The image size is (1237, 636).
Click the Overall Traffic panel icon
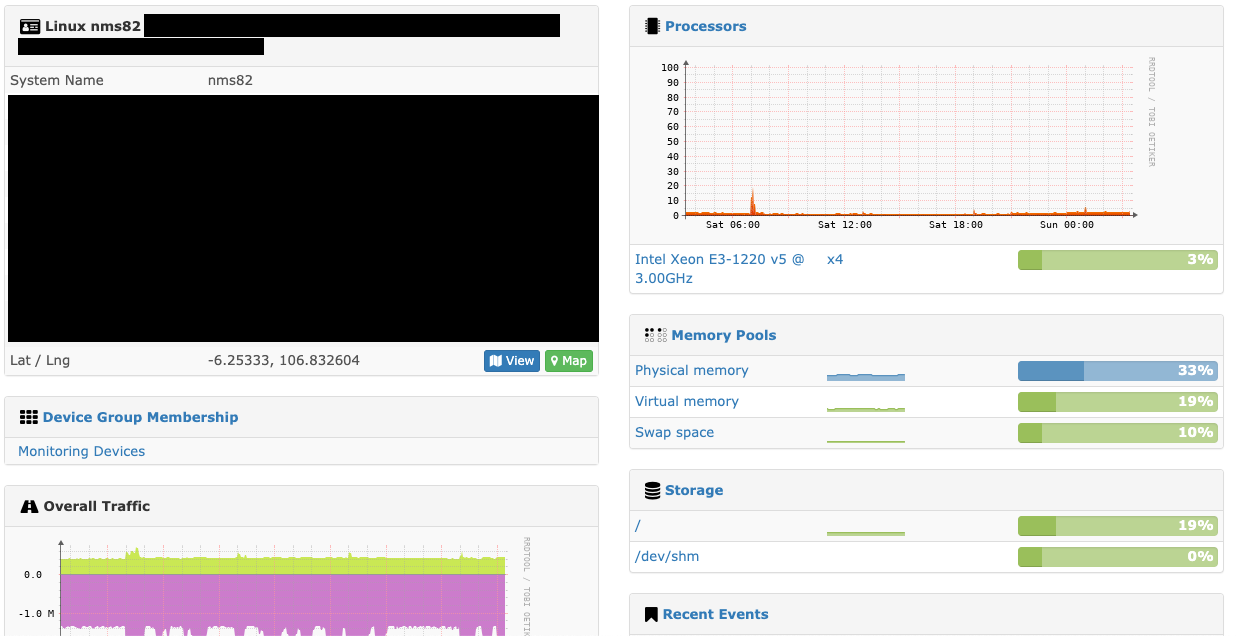click(x=29, y=505)
